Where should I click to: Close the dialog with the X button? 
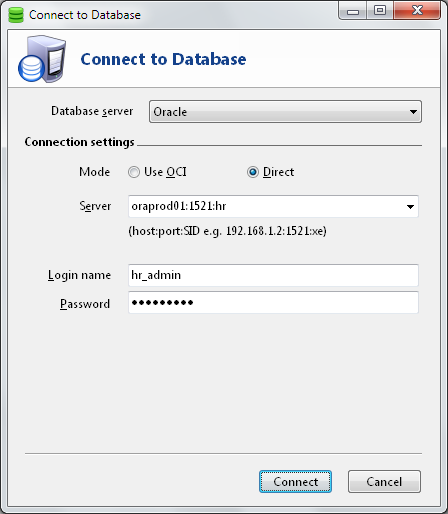[x=417, y=11]
